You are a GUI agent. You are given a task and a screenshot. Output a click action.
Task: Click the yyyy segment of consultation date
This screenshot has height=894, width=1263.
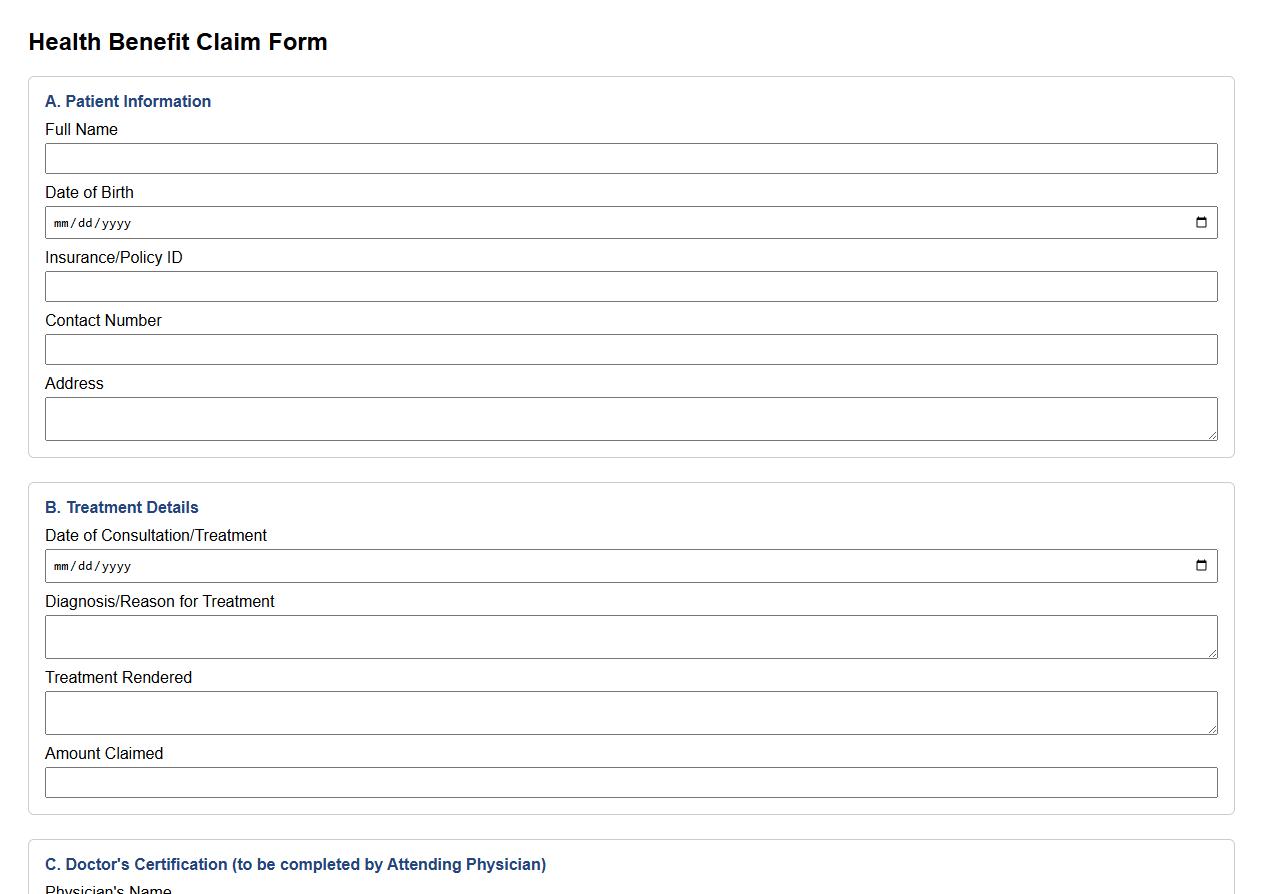click(119, 566)
